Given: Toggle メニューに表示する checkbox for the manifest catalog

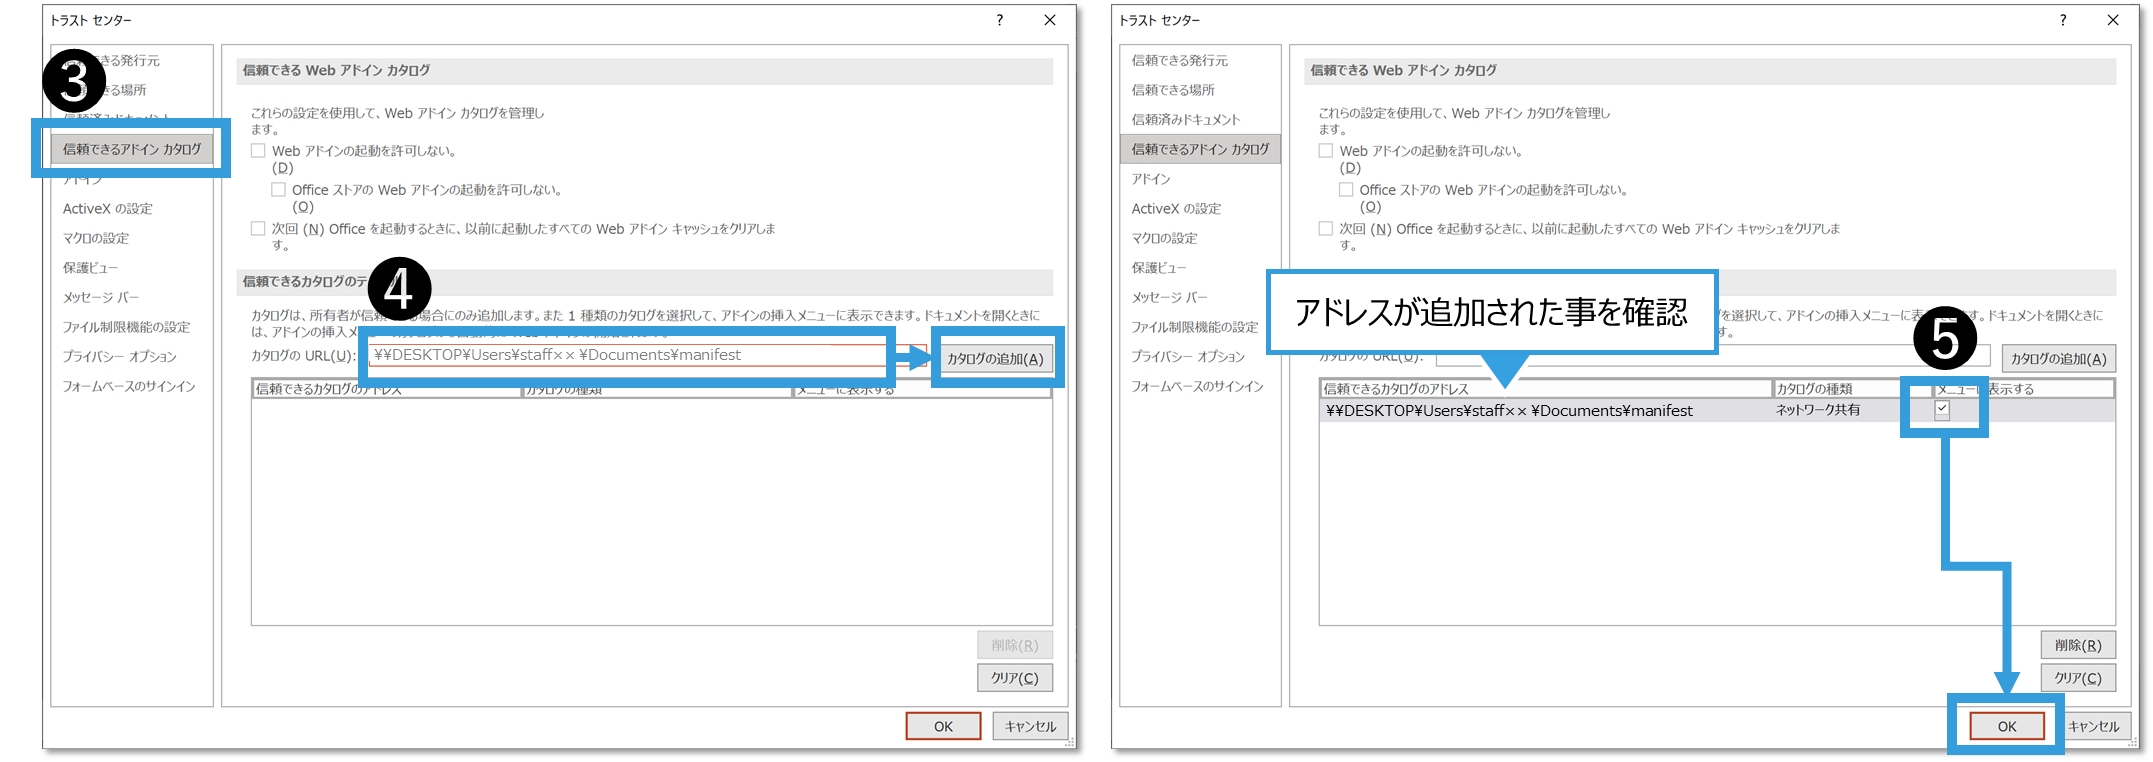Looking at the screenshot, I should click(x=1942, y=409).
